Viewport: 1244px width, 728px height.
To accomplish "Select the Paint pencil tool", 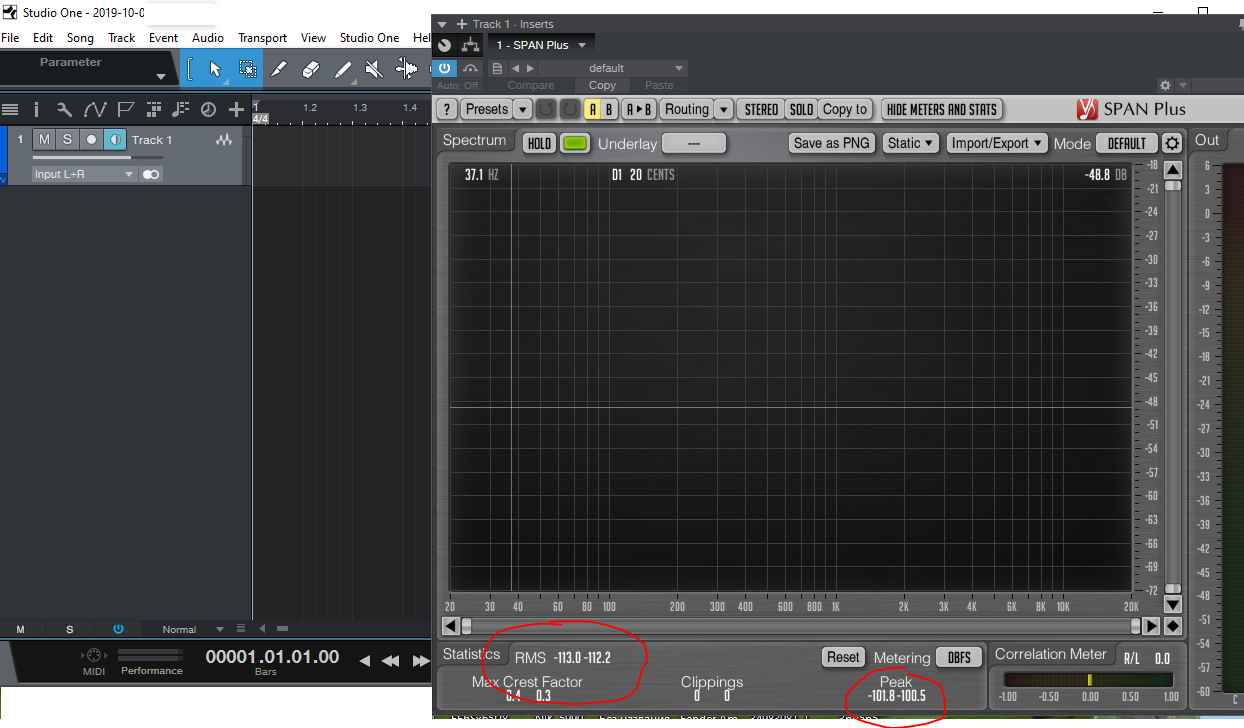I will 342,69.
